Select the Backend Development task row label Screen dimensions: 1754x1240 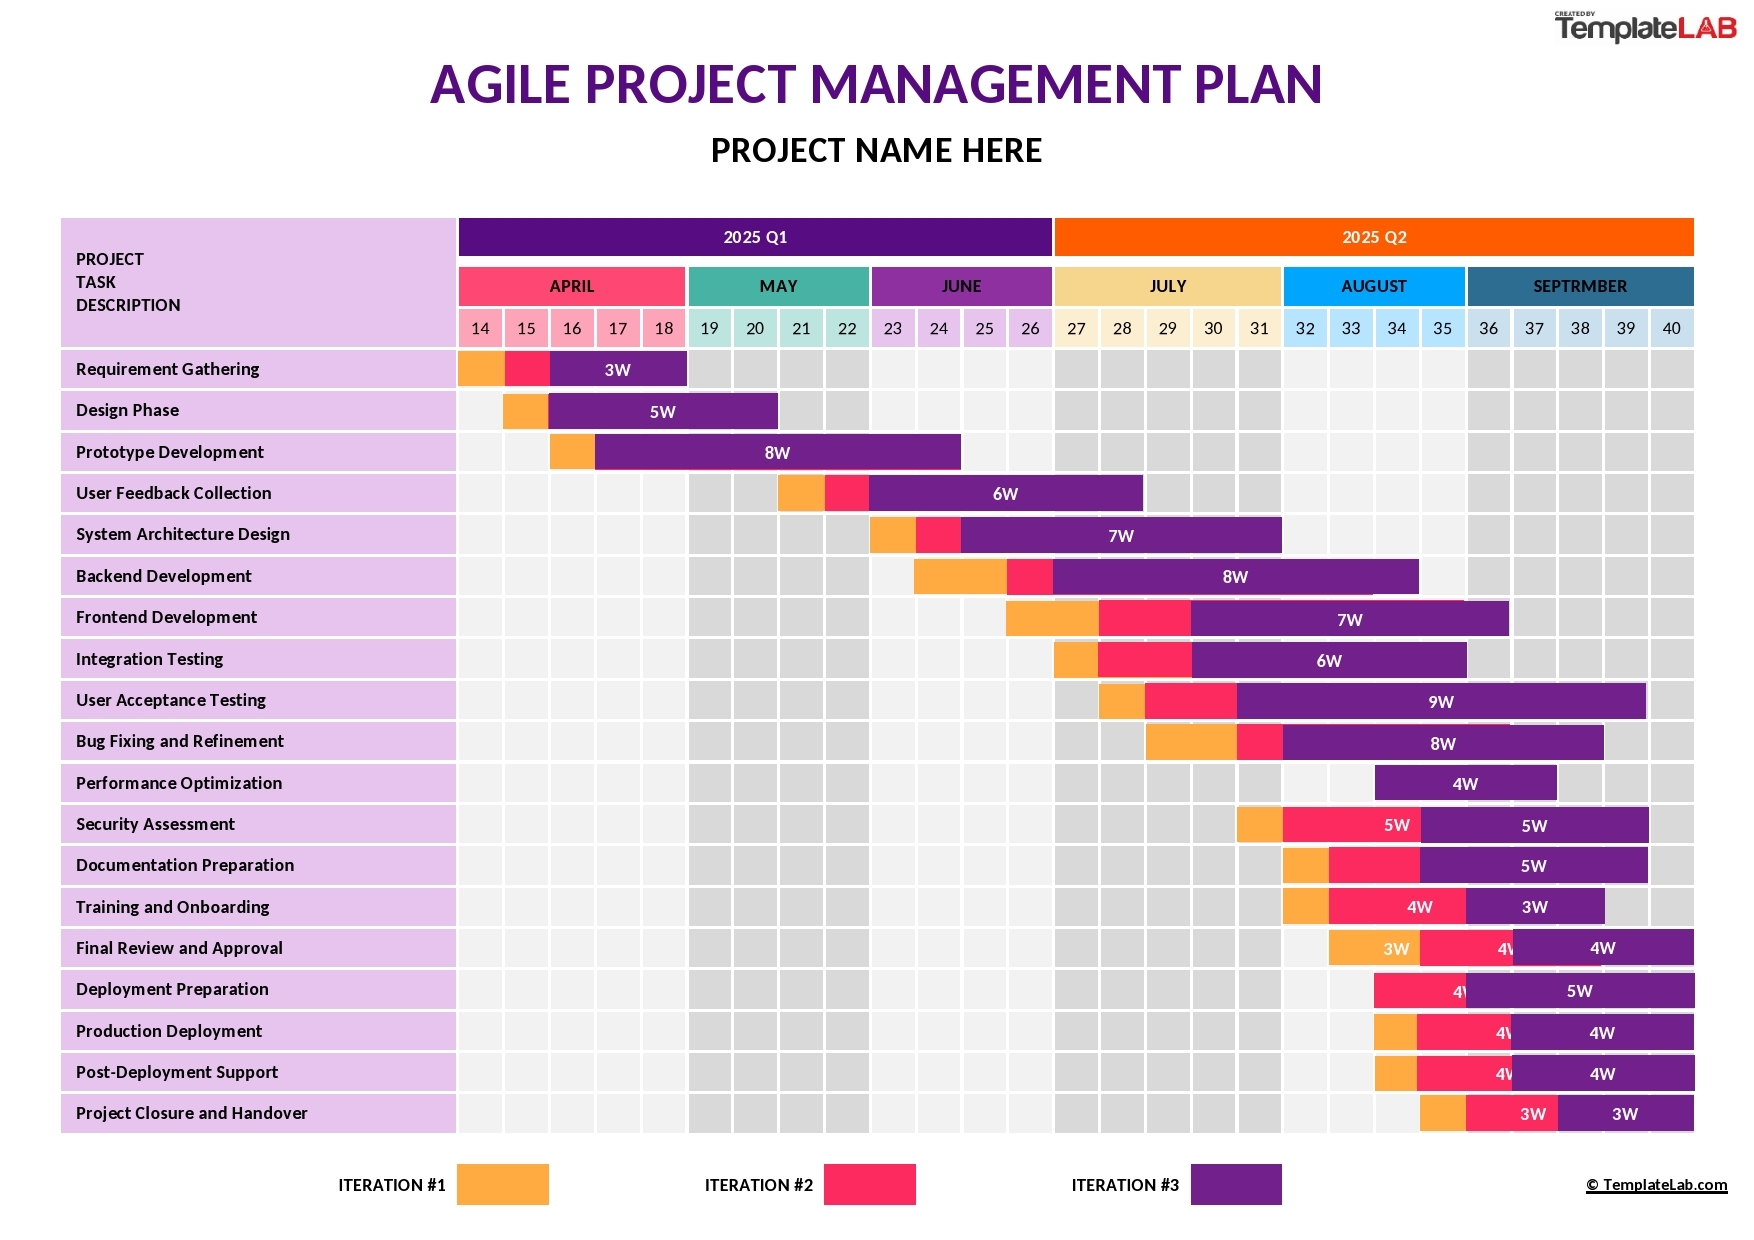[164, 576]
